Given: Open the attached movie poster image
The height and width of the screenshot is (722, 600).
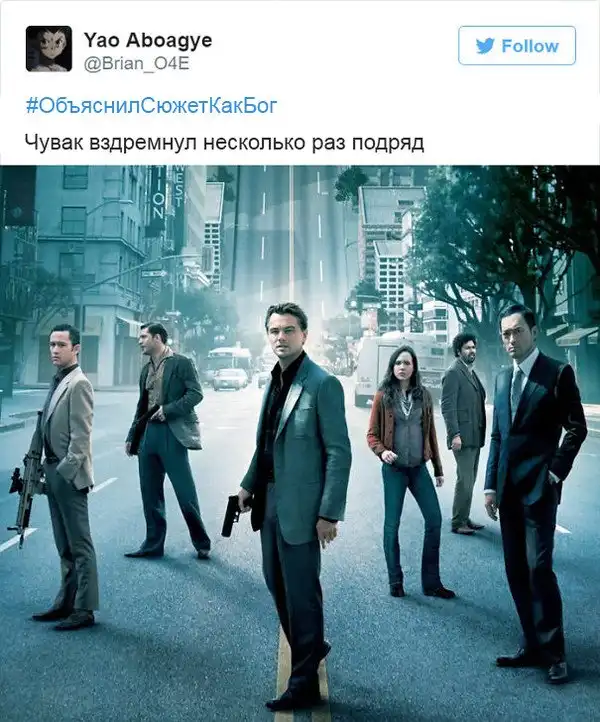Looking at the screenshot, I should click(300, 443).
